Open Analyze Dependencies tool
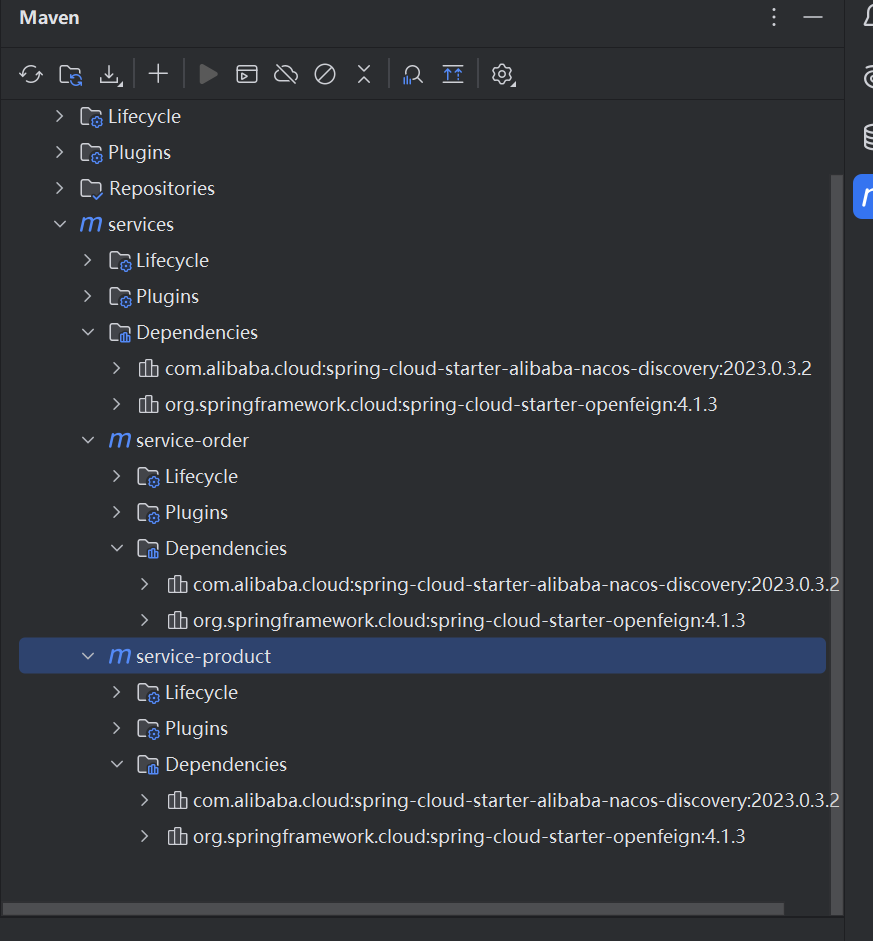The image size is (873, 941). pyautogui.click(x=413, y=74)
